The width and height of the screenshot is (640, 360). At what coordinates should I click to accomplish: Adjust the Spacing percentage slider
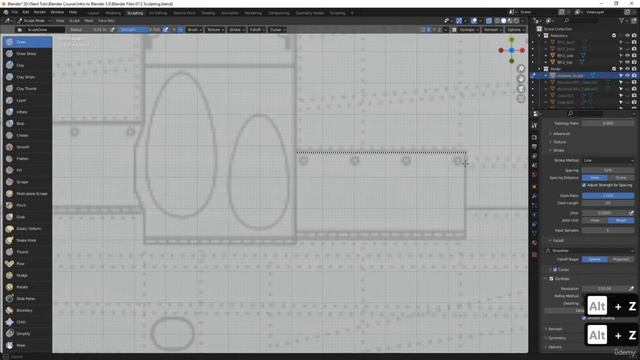click(x=608, y=171)
